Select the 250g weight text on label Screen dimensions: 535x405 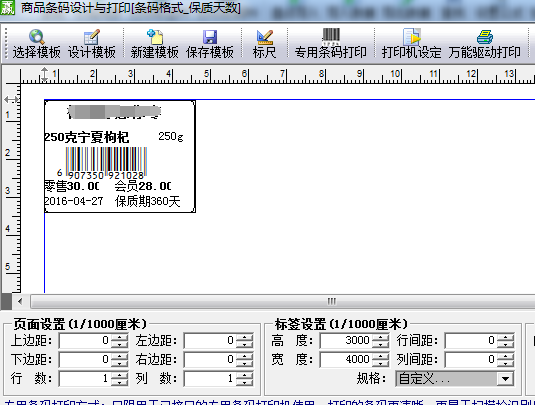pyautogui.click(x=171, y=136)
